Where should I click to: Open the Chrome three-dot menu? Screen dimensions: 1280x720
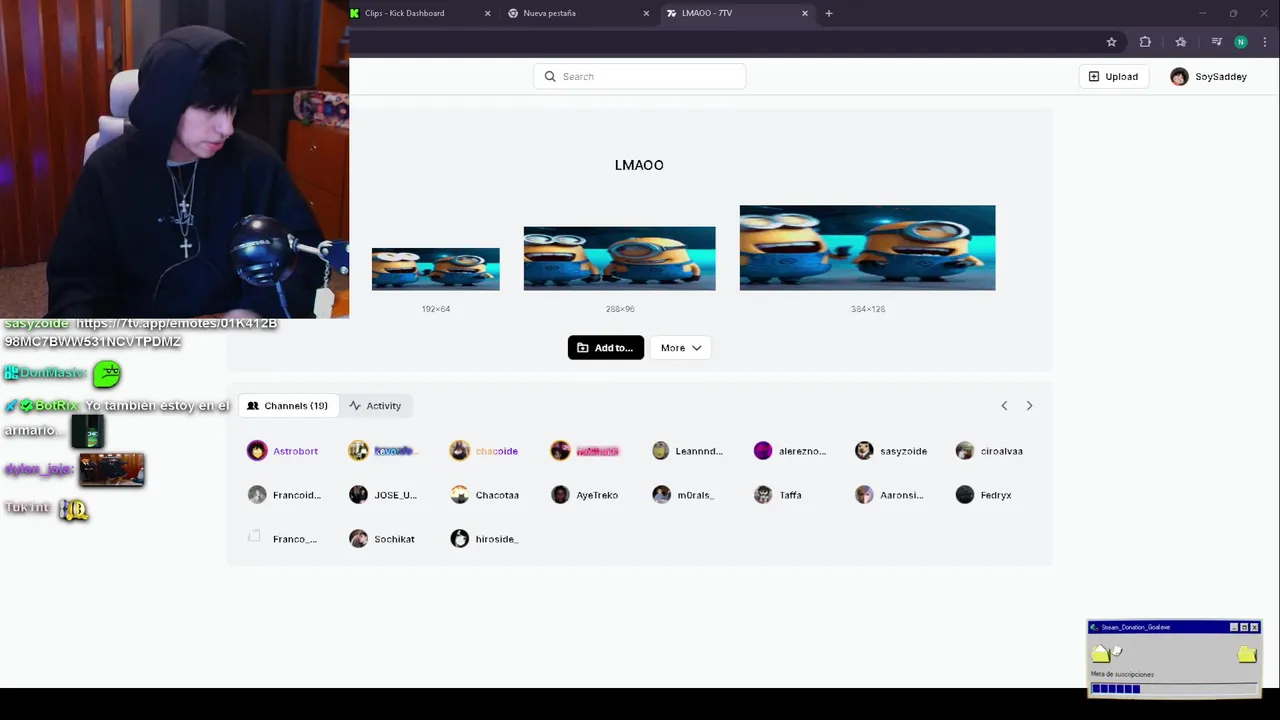1265,42
